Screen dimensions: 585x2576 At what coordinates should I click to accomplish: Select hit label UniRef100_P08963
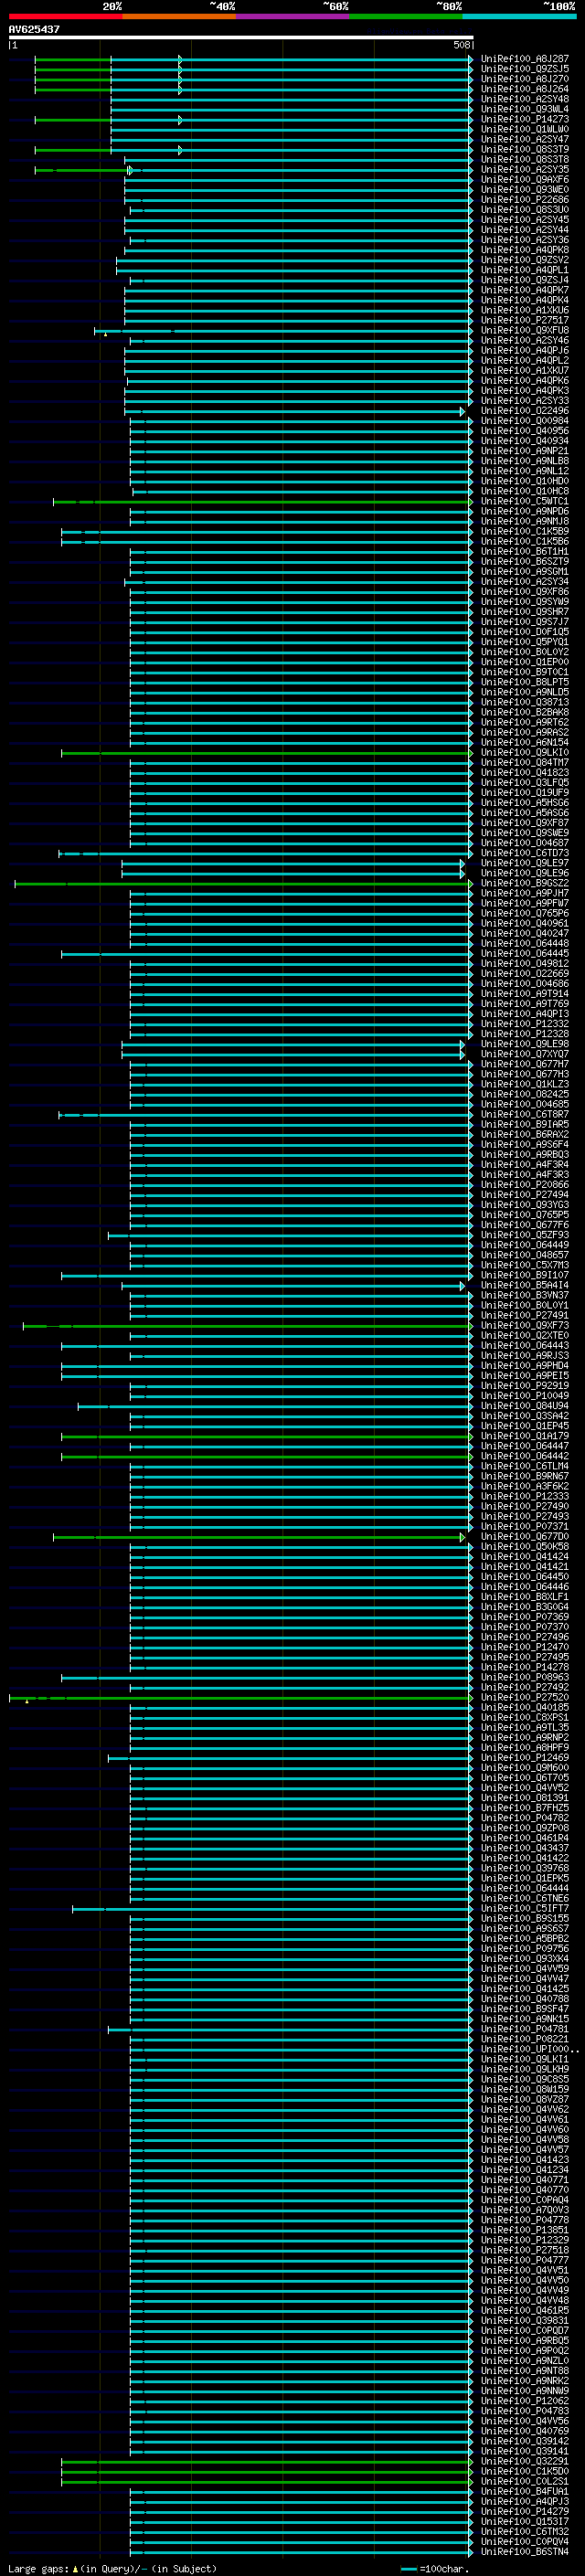pyautogui.click(x=525, y=1678)
